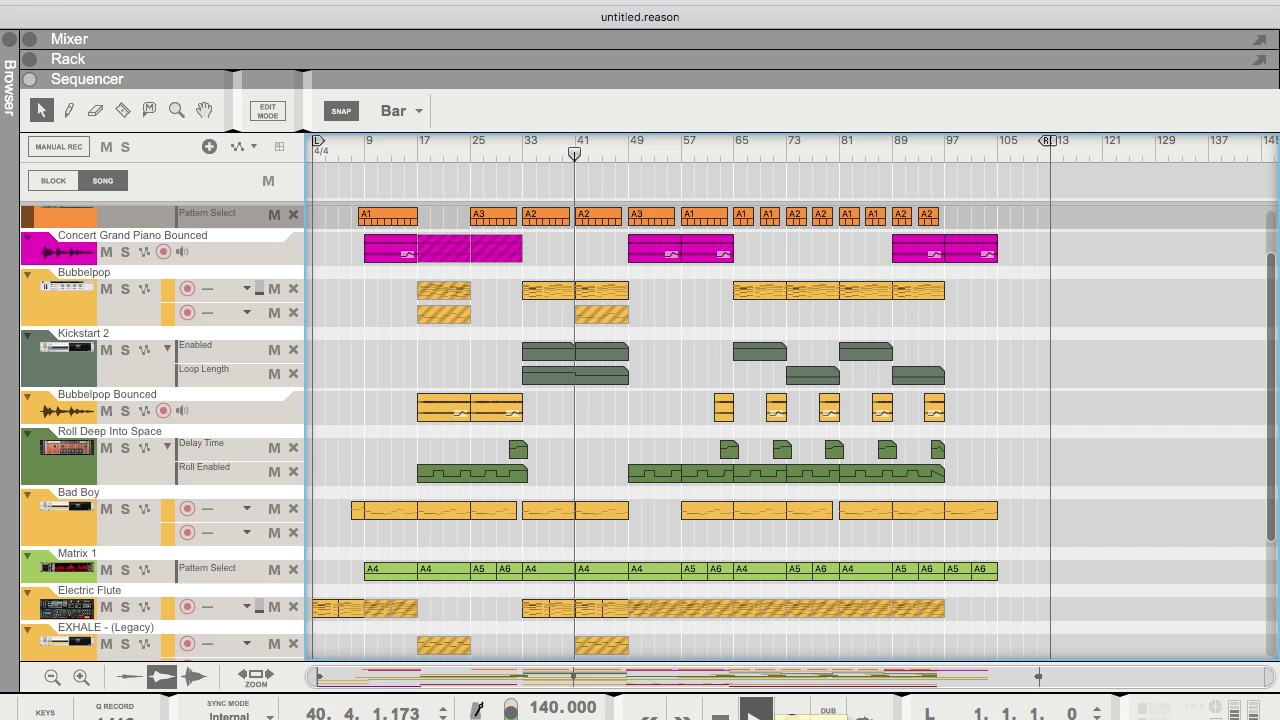The width and height of the screenshot is (1280, 720).
Task: Open the Bad Boy first lane dropdown
Action: [247, 509]
